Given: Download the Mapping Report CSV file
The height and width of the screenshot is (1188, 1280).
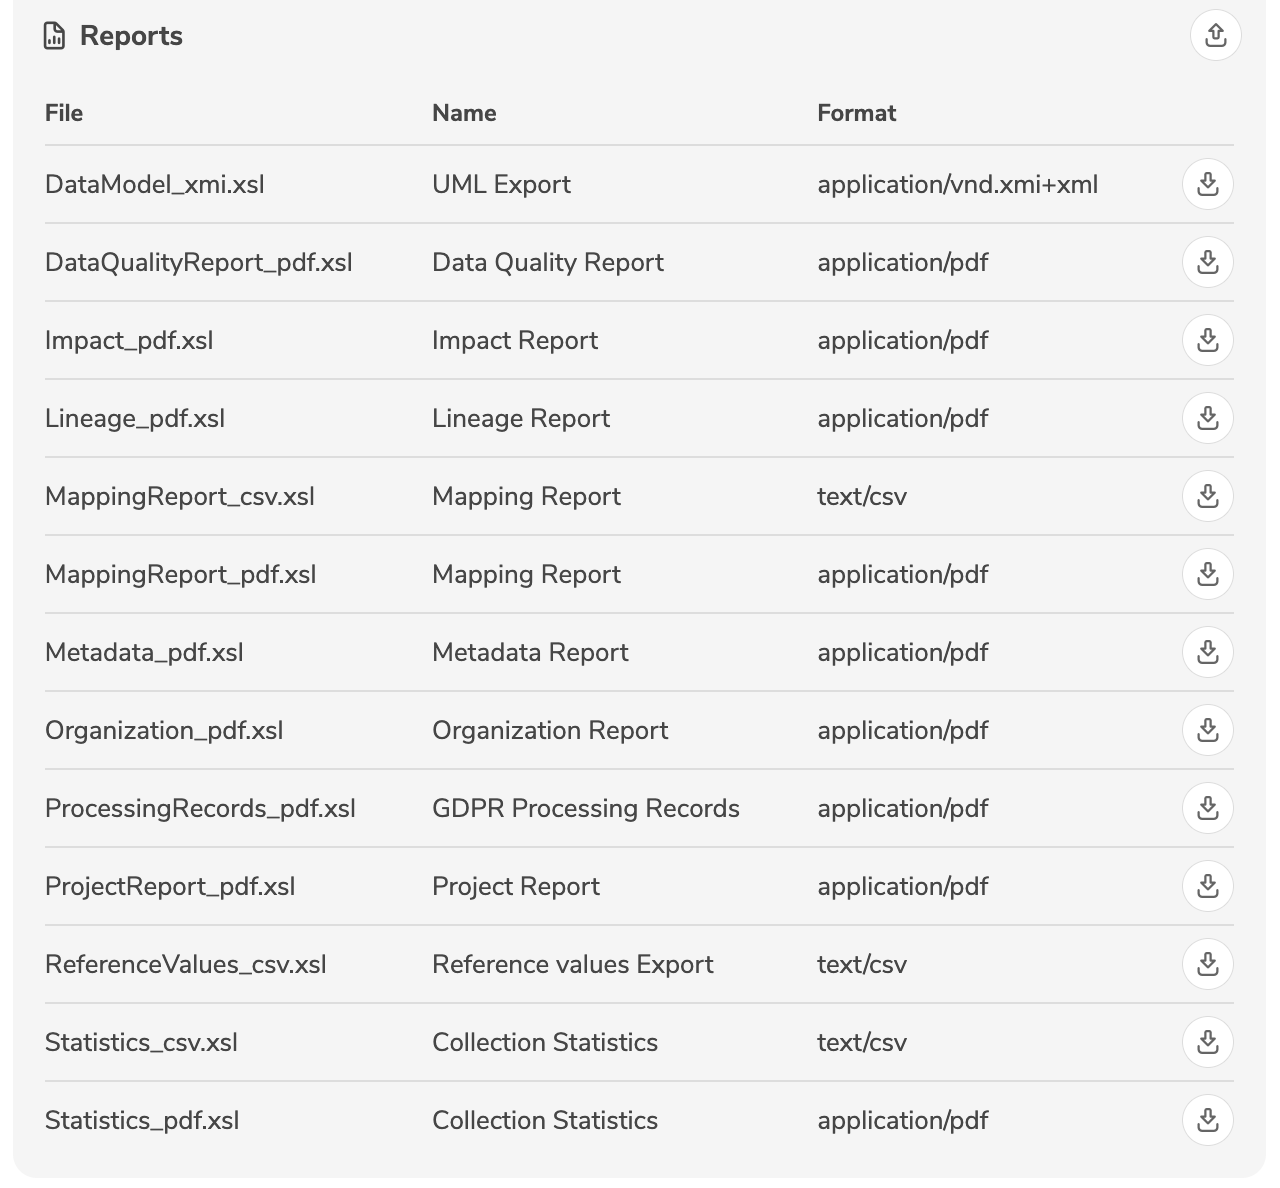Looking at the screenshot, I should pyautogui.click(x=1207, y=496).
